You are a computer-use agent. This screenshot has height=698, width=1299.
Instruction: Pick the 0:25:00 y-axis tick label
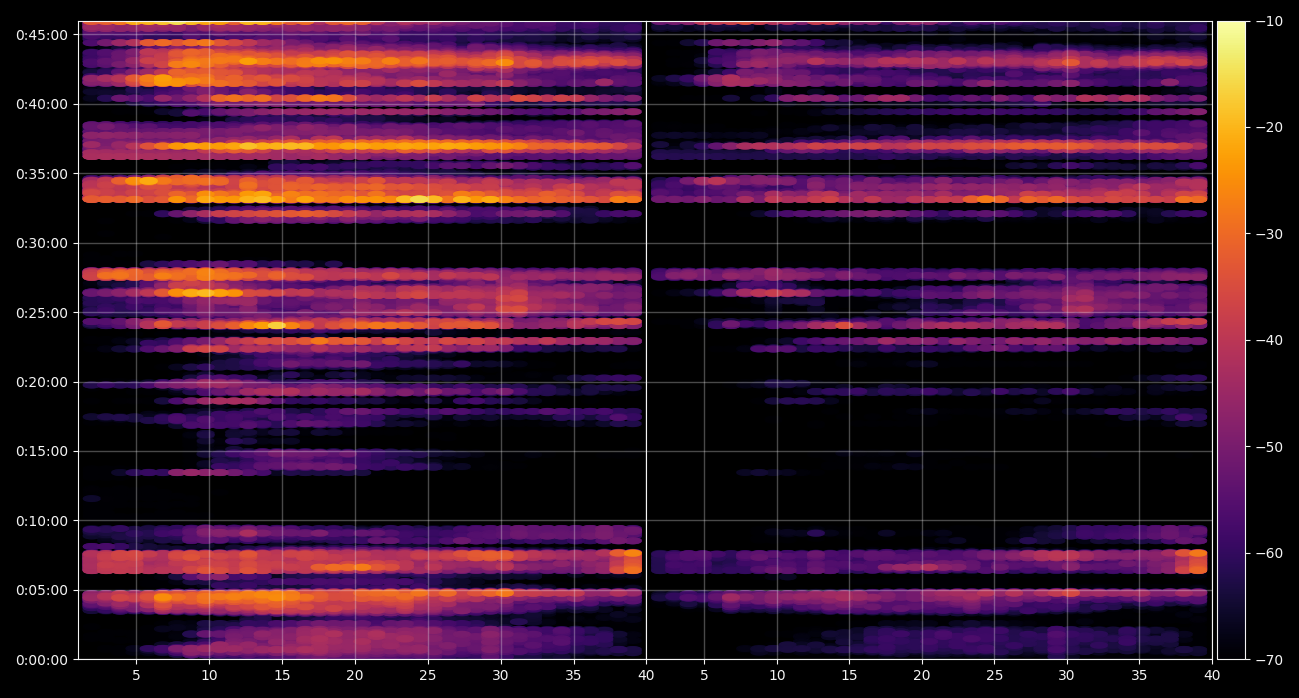[x=42, y=313]
